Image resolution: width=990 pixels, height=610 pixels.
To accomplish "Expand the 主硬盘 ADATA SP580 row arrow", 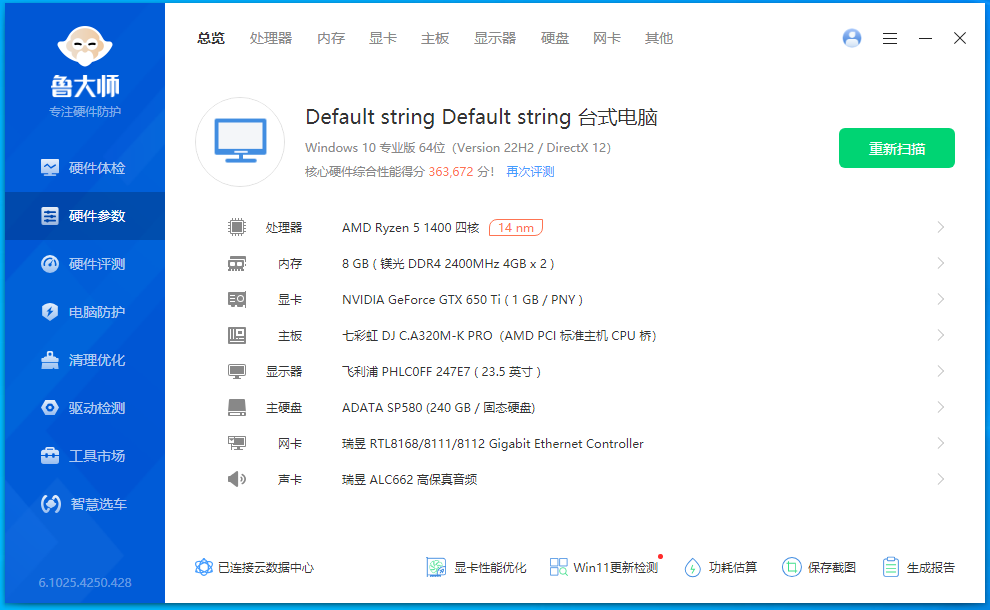I will tap(940, 407).
